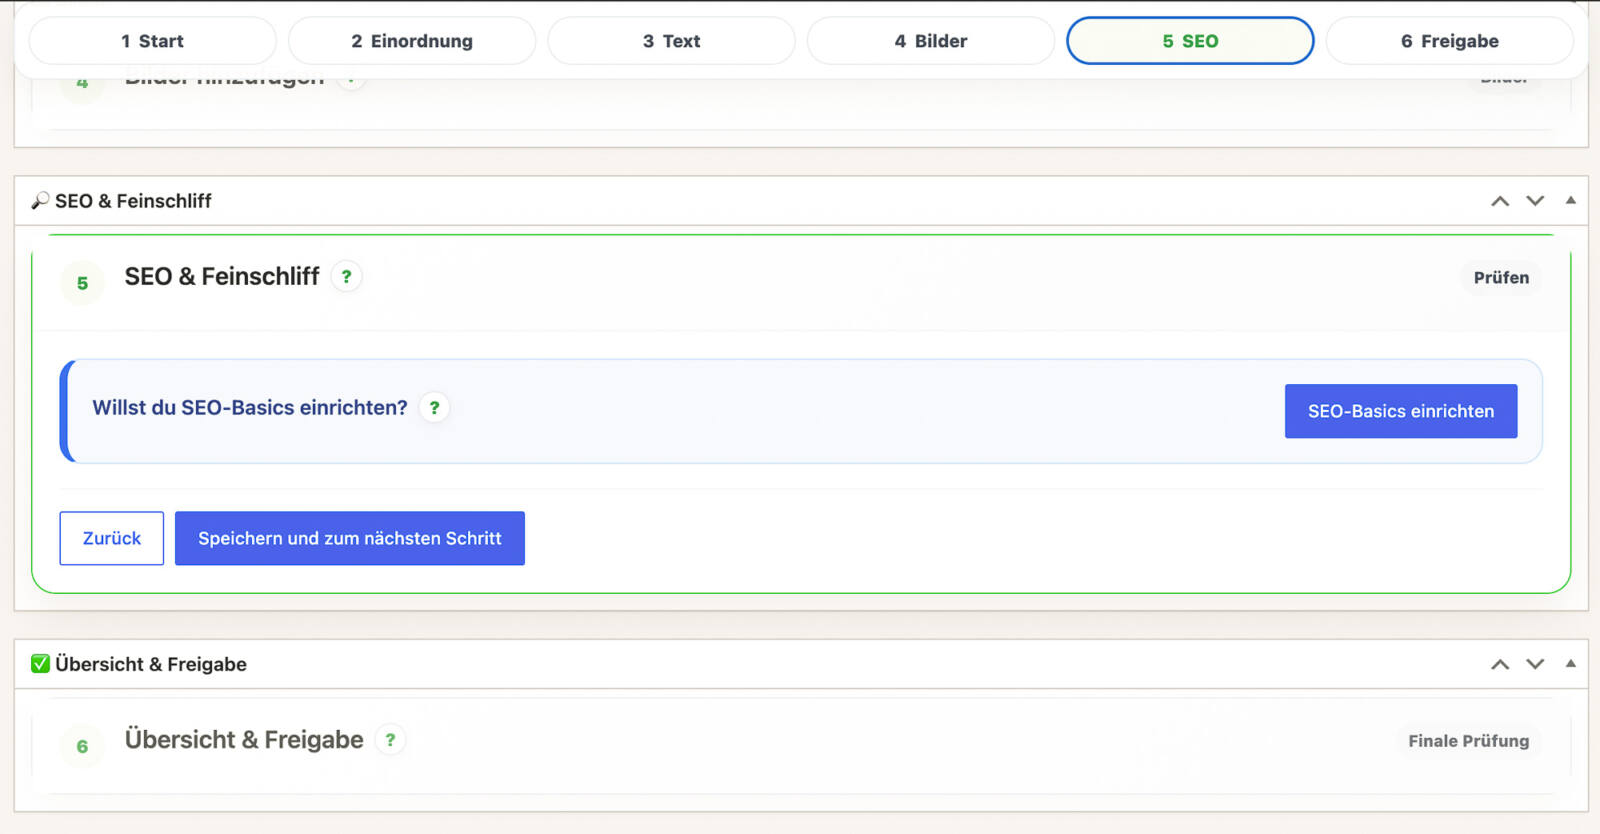Move SEO & Feinschliff panel down
This screenshot has height=834, width=1600.
[1535, 201]
